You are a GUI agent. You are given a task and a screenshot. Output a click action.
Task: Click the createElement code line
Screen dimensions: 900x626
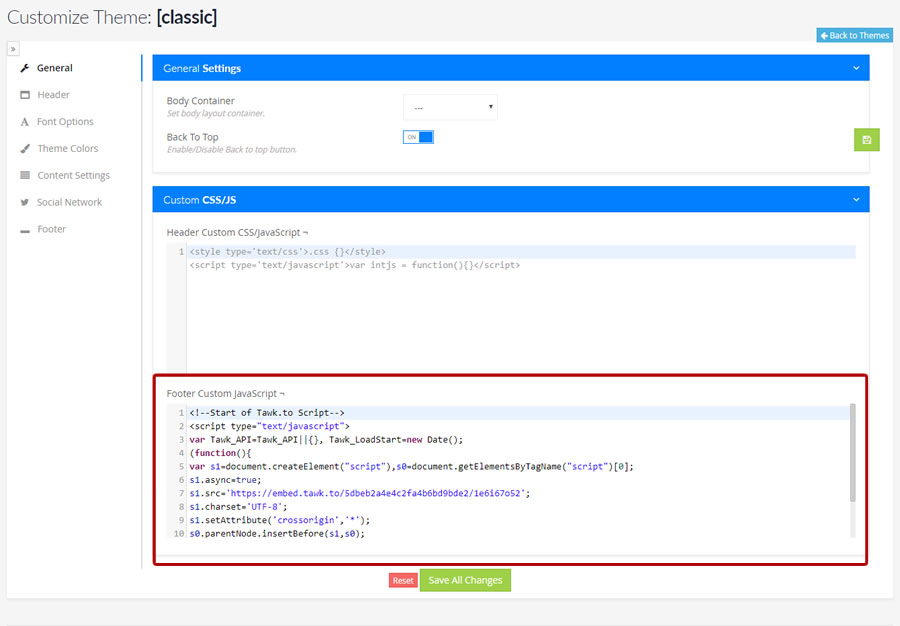pos(412,466)
